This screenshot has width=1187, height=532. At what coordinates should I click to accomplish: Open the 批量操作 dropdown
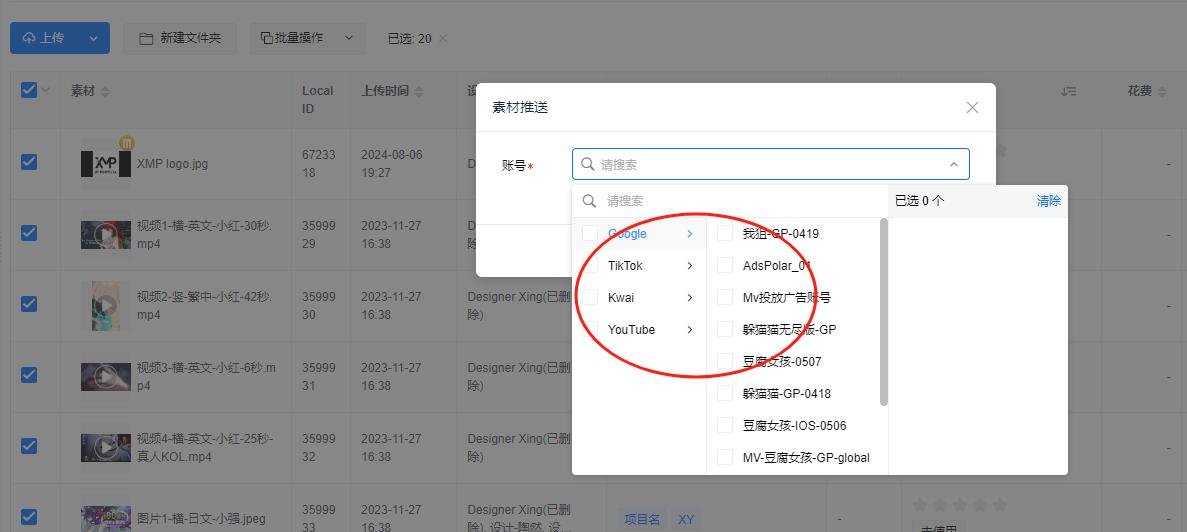pyautogui.click(x=307, y=38)
